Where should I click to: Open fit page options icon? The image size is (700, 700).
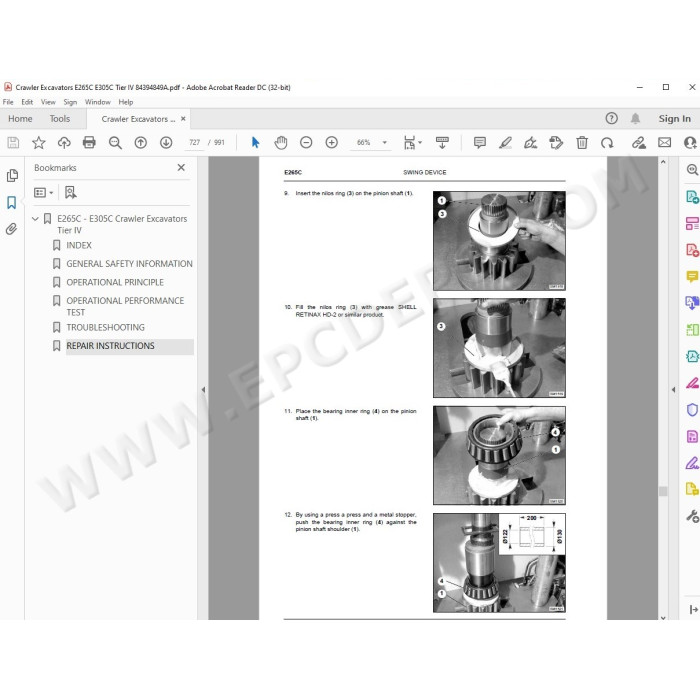(x=412, y=143)
